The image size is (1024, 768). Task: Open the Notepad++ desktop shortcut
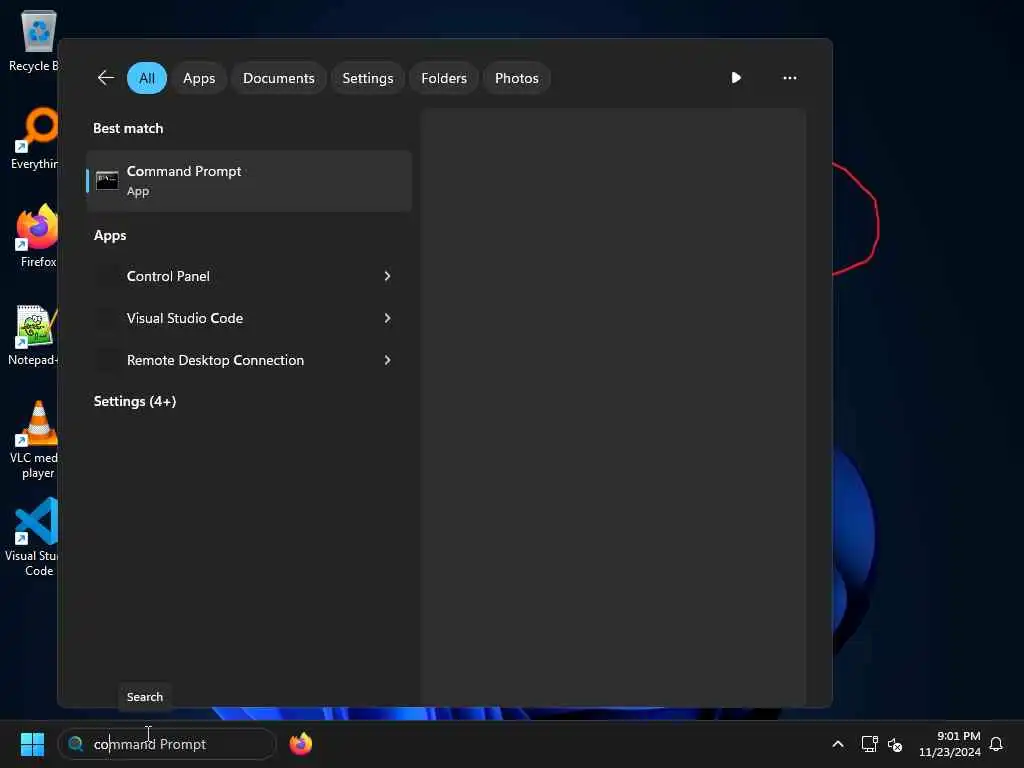pyautogui.click(x=34, y=334)
